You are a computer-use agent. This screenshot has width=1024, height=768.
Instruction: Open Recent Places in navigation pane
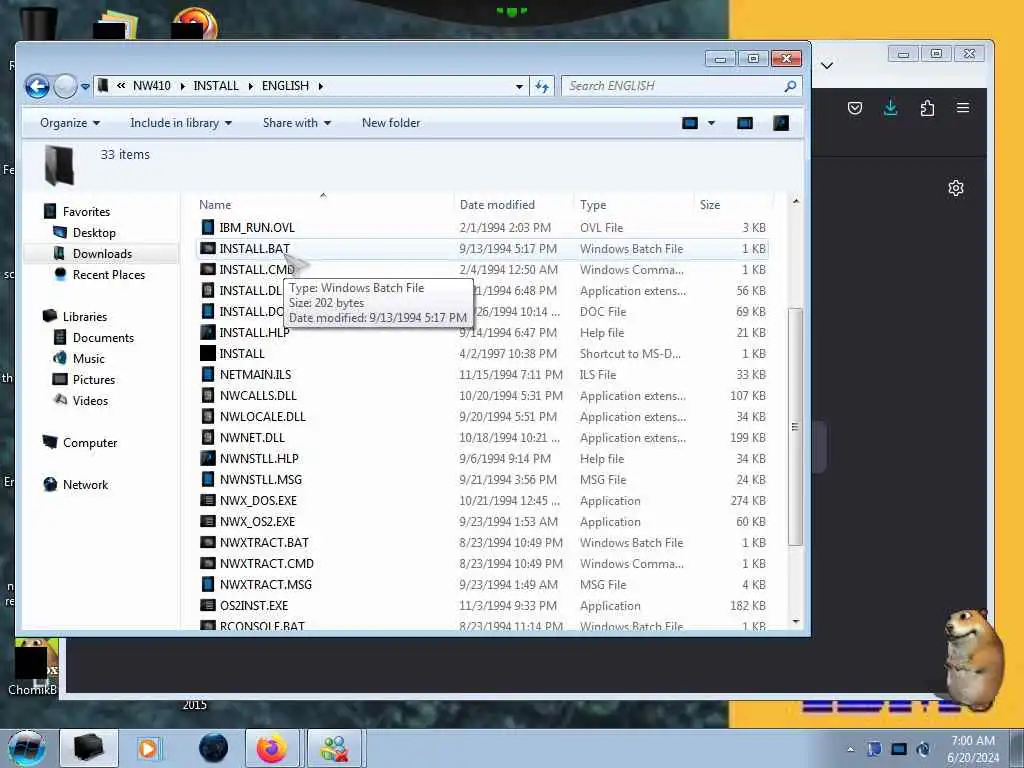[108, 275]
